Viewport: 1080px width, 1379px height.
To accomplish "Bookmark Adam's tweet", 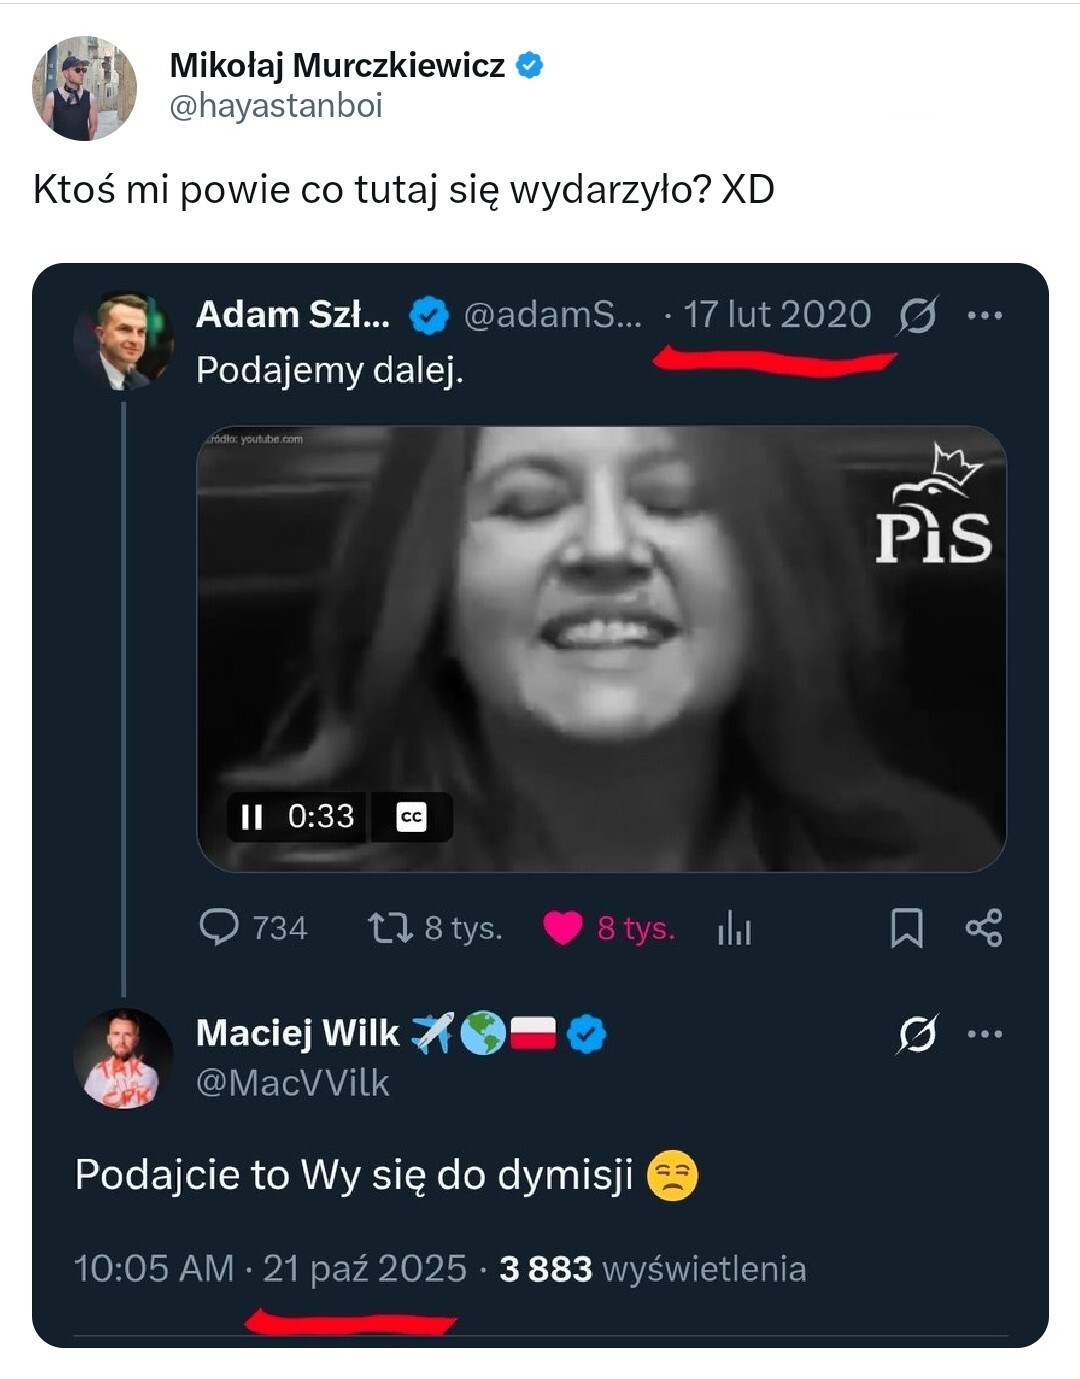I will [x=906, y=928].
